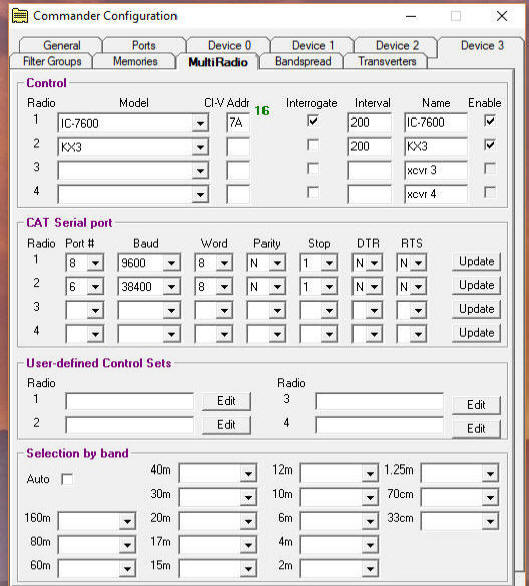Click the Commander Configuration title bar icon

[x=20, y=16]
